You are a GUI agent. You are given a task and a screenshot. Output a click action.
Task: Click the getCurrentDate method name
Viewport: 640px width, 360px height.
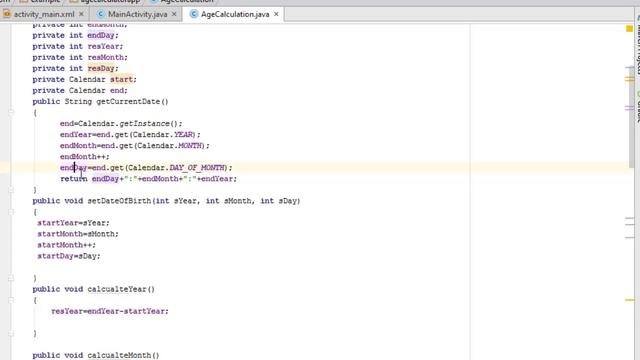128,102
